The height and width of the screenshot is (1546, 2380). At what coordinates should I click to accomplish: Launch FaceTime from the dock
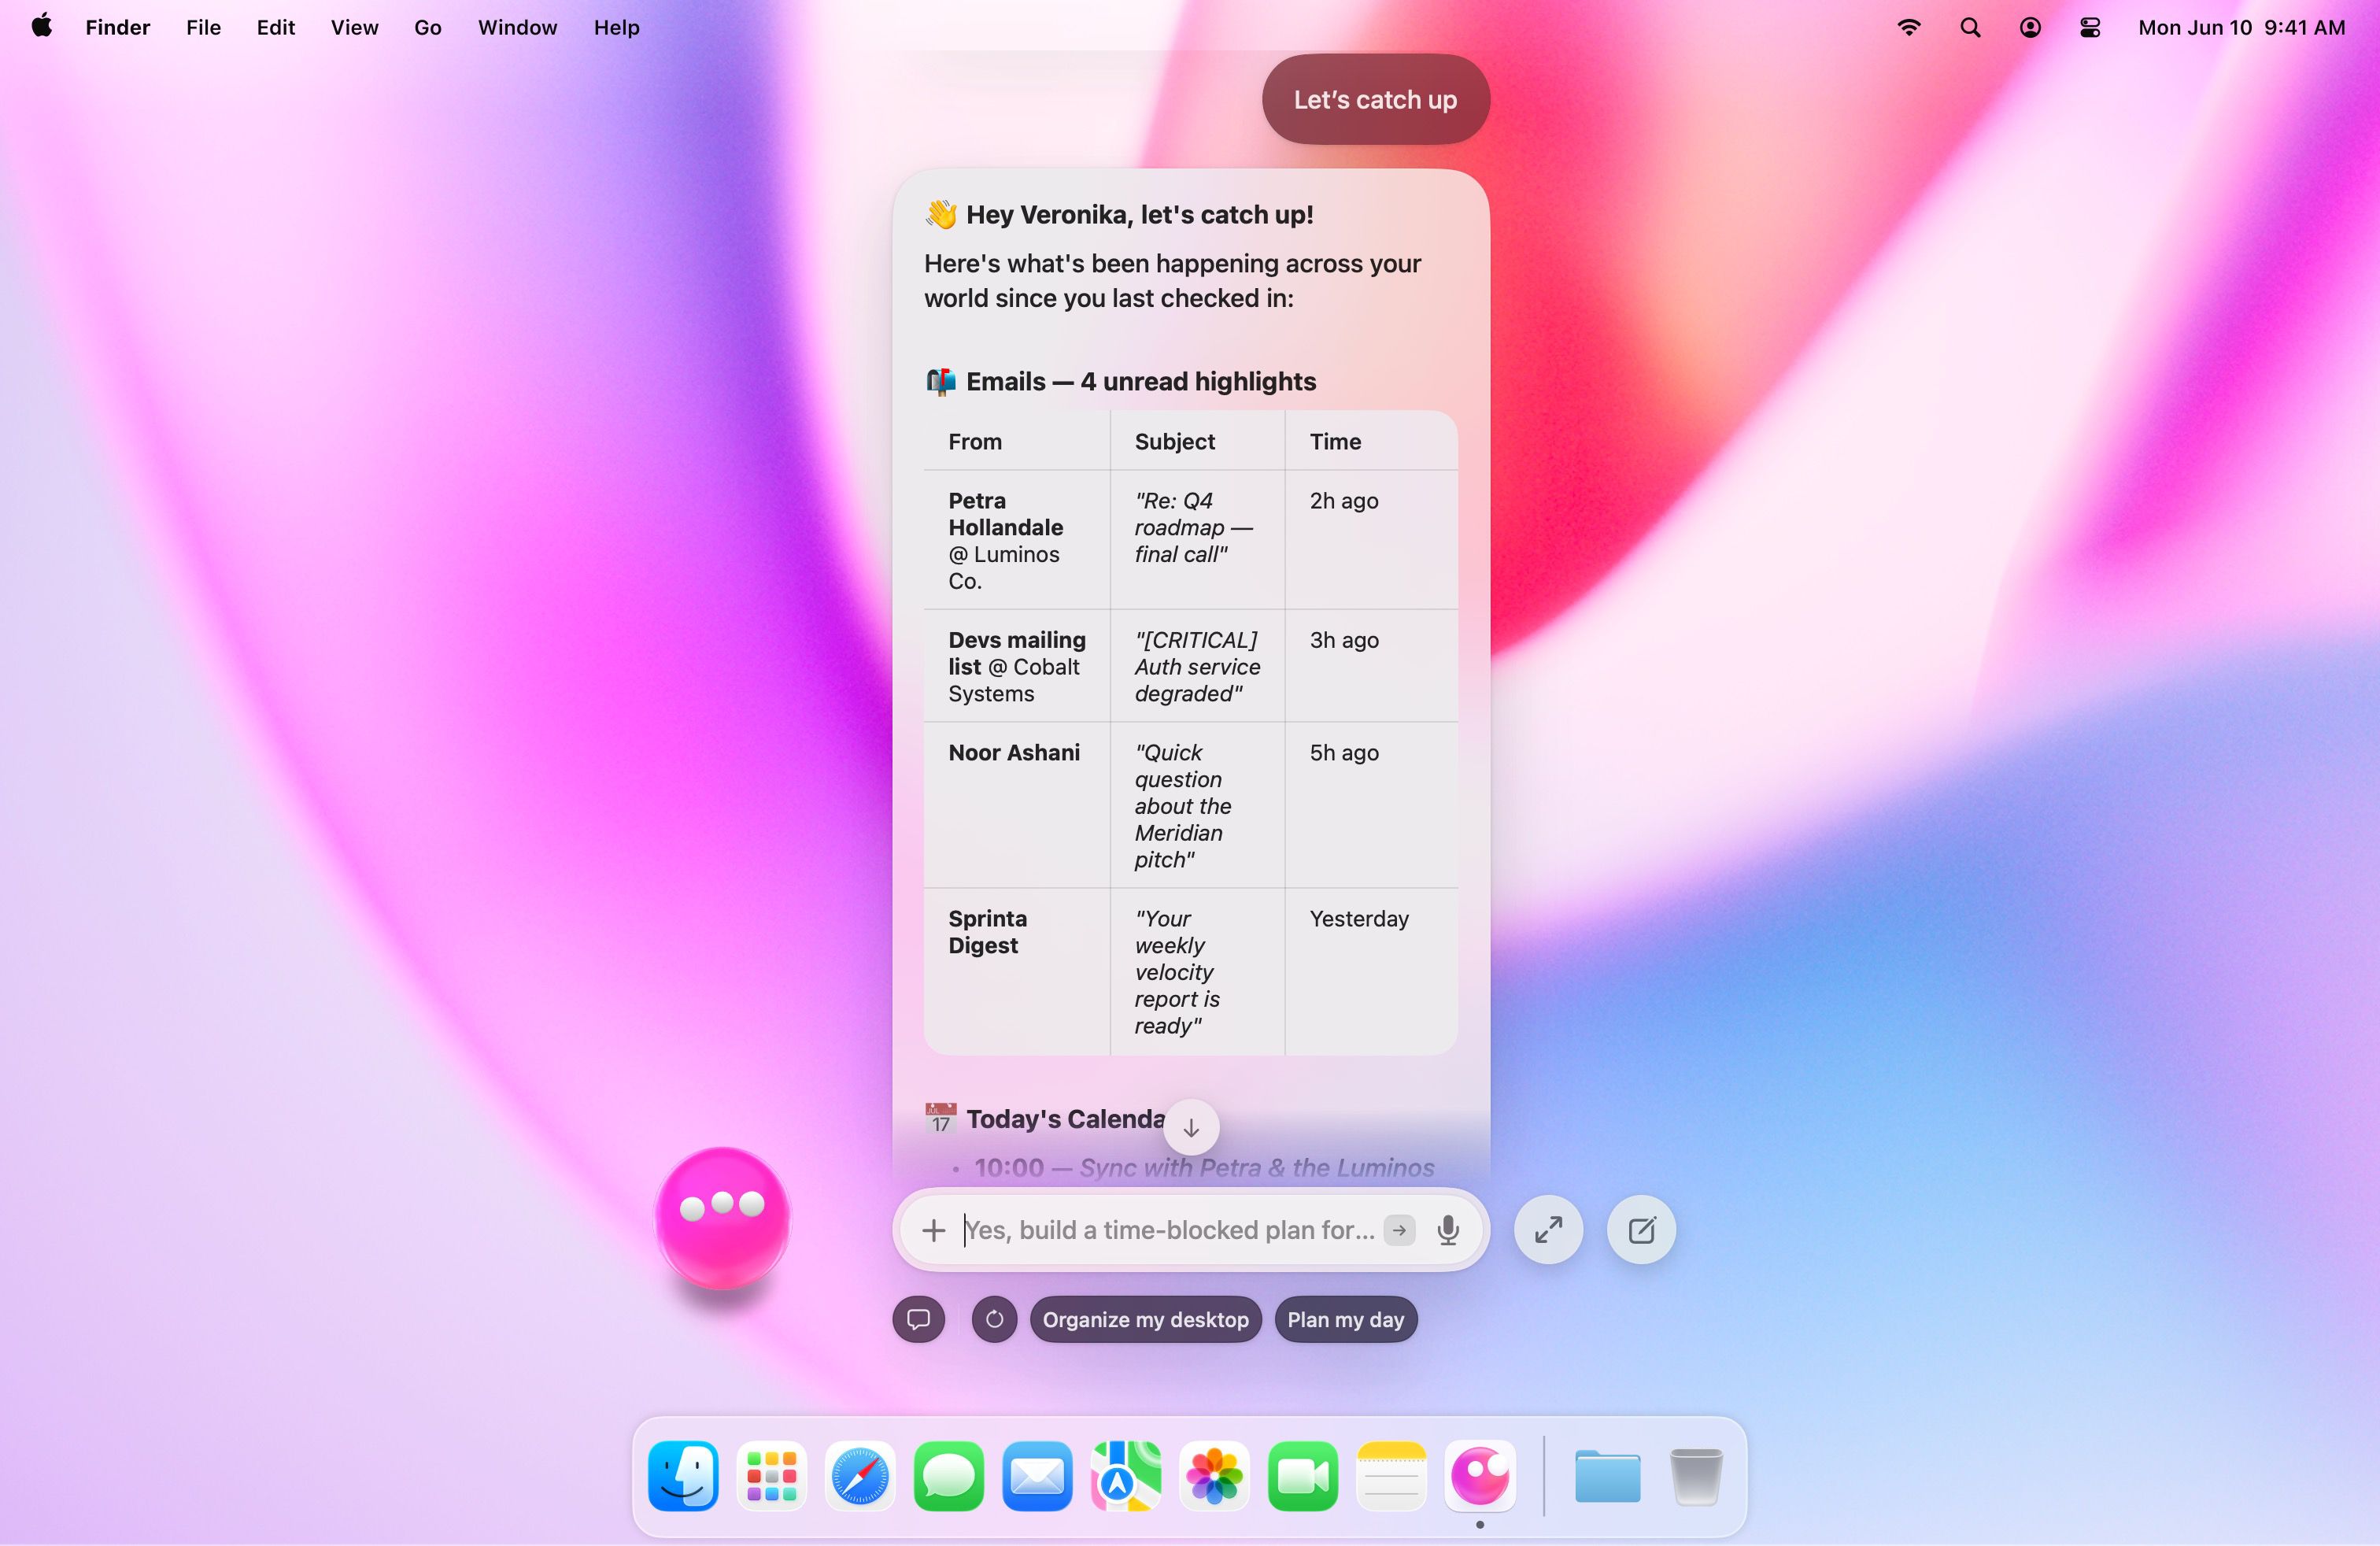1303,1476
